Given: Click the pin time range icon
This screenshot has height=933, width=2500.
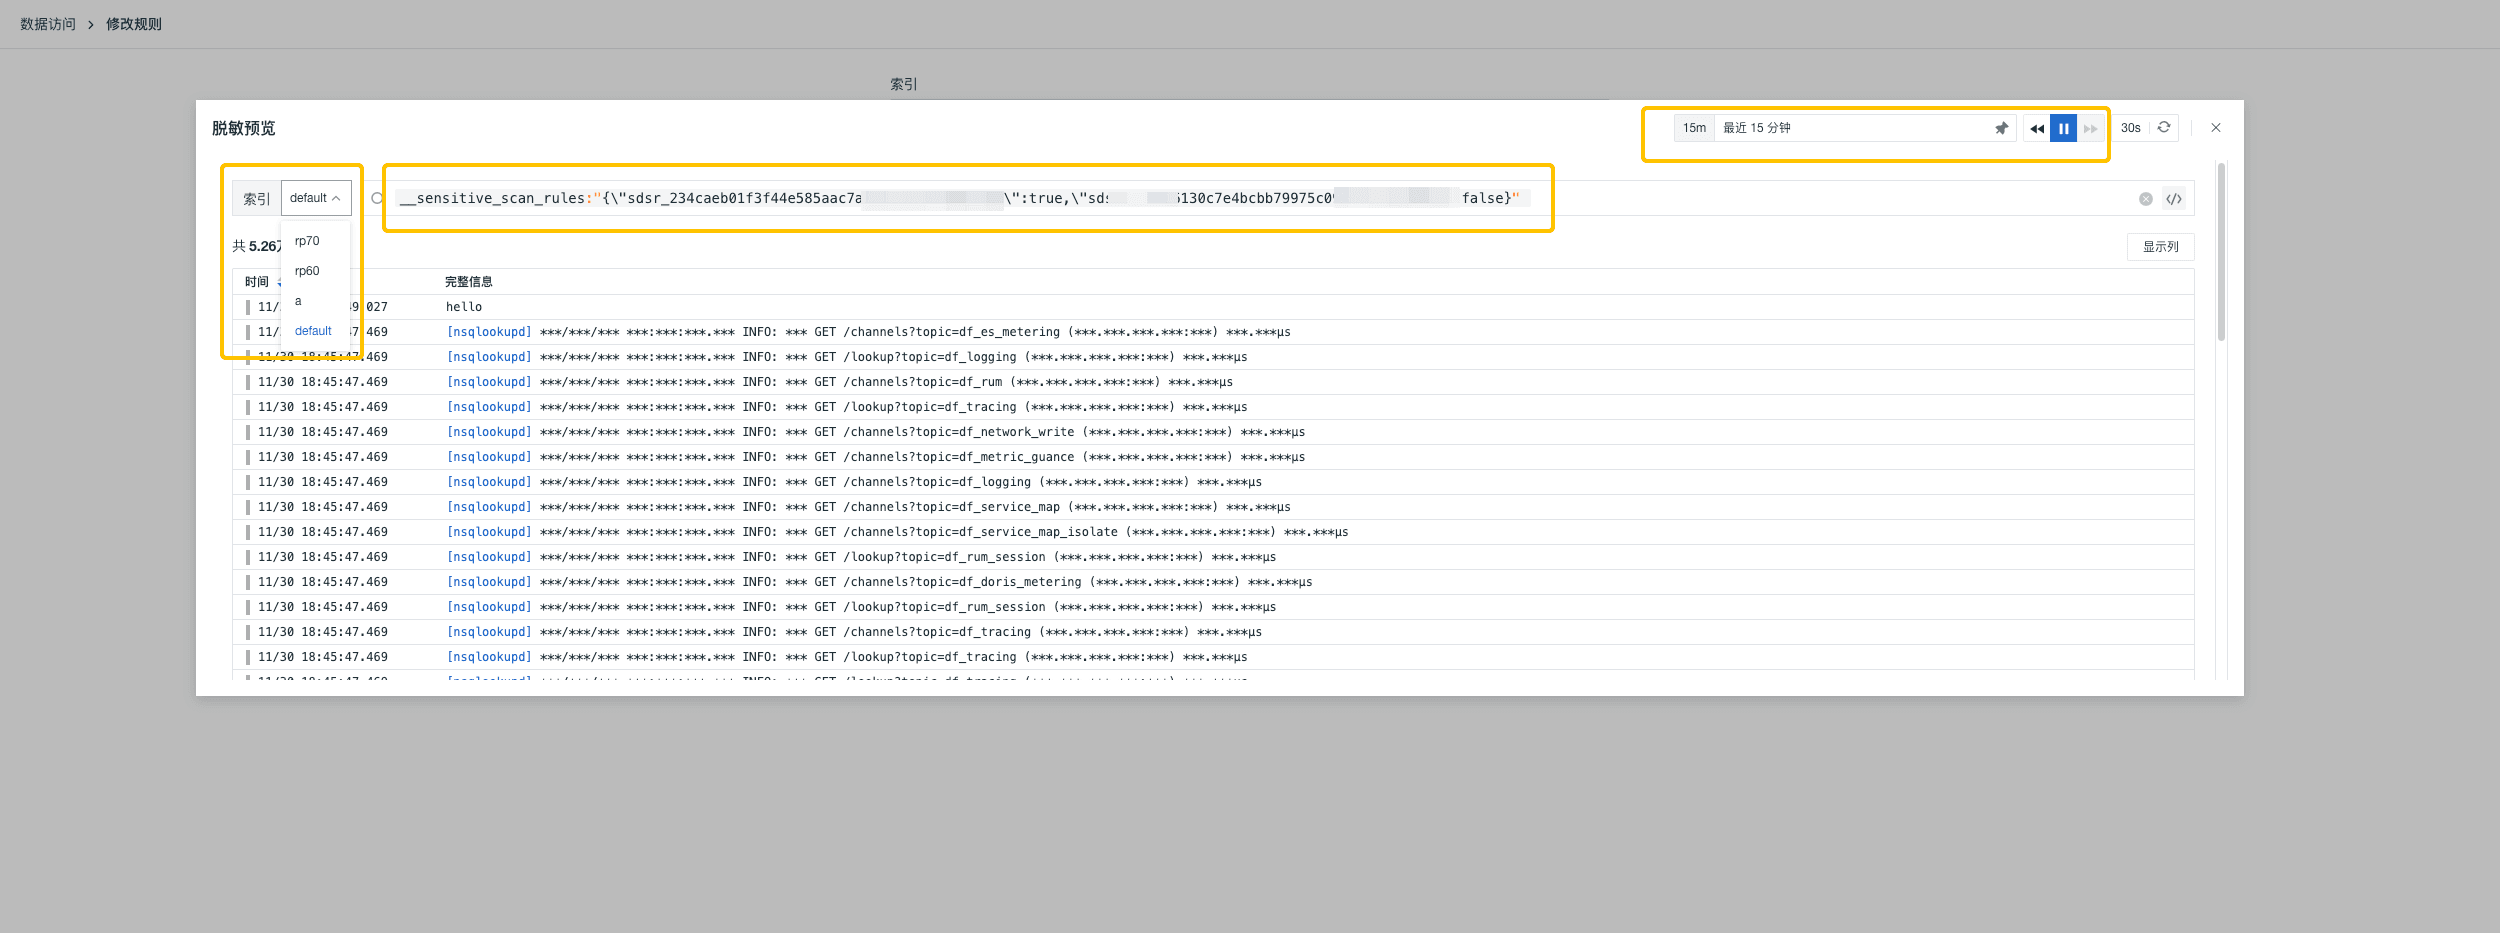Looking at the screenshot, I should pyautogui.click(x=2001, y=128).
